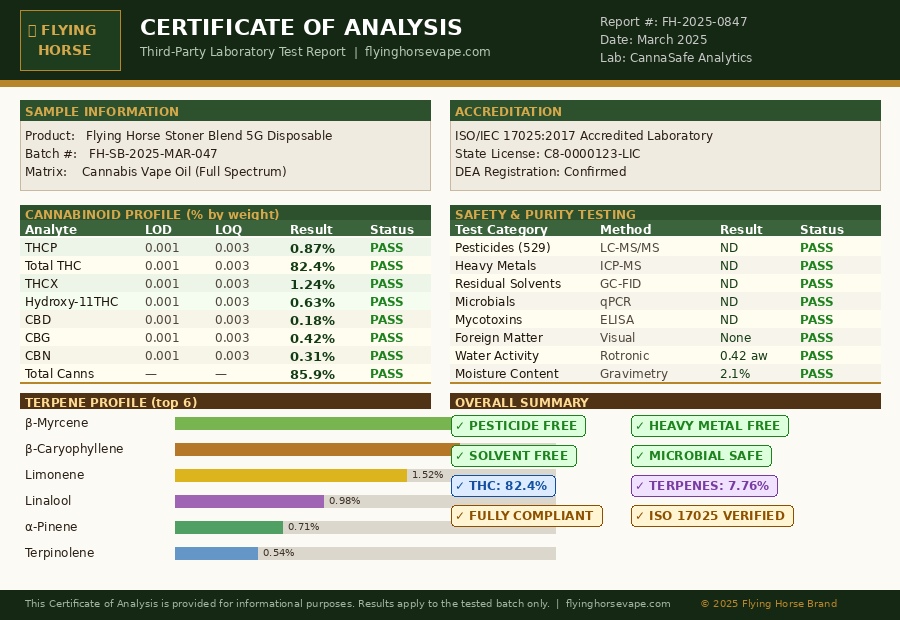Open flyinghorsevape.com link in footer
The image size is (900, 620).
[617, 604]
